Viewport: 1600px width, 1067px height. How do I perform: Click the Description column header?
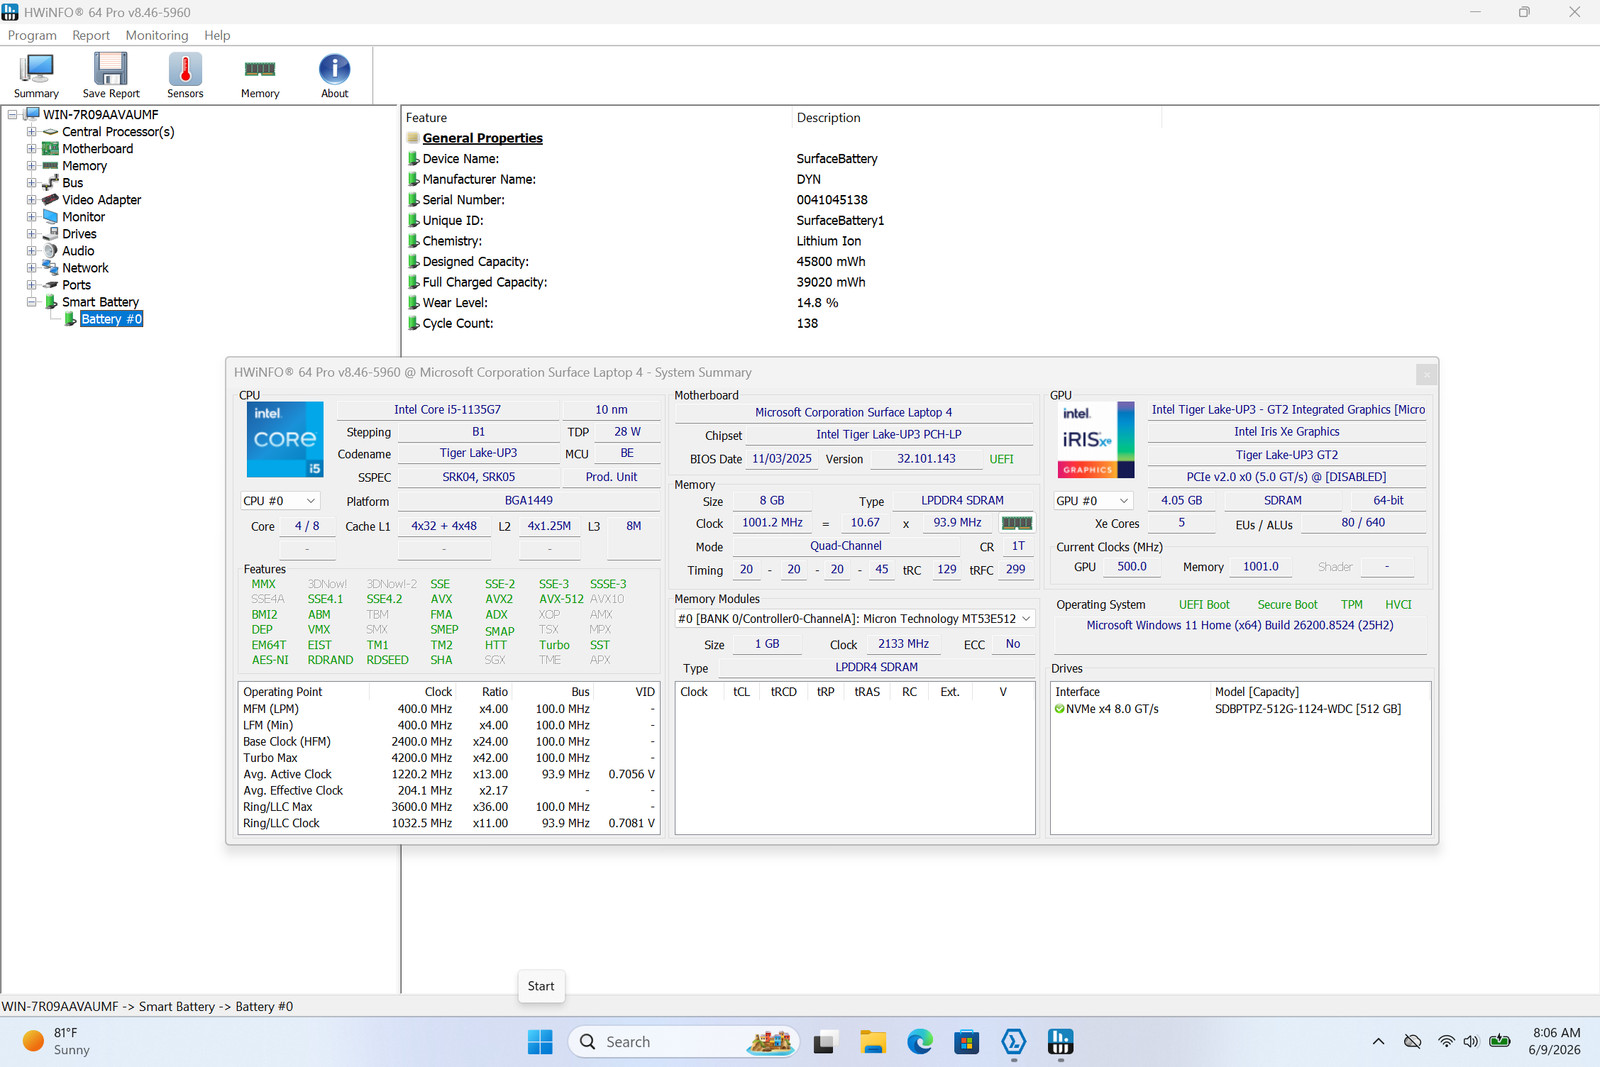[977, 118]
